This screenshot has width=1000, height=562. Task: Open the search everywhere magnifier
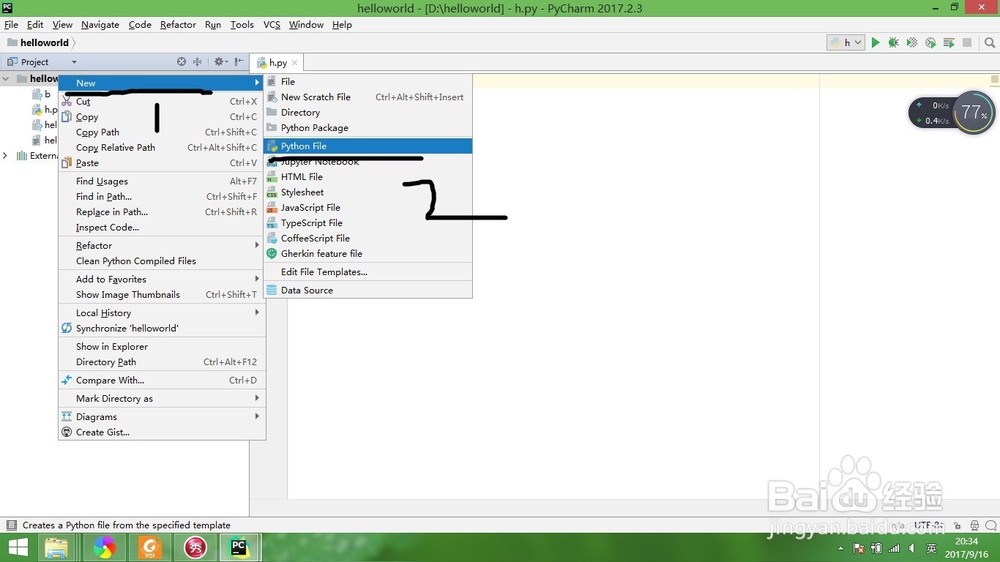(x=989, y=43)
